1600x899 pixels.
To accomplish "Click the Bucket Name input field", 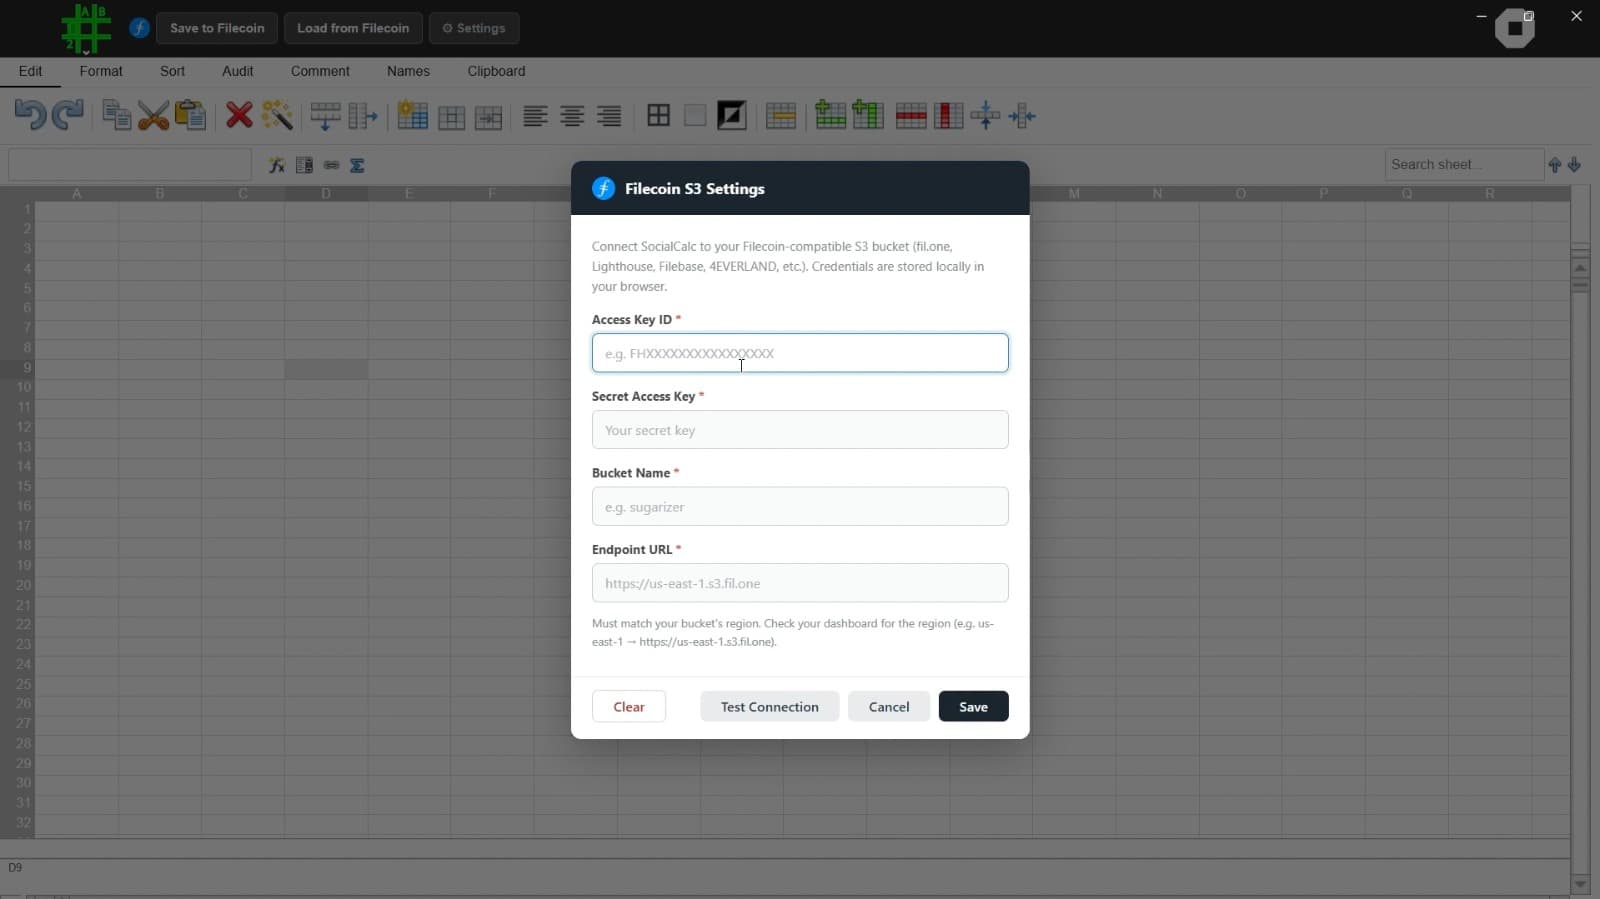I will (x=800, y=506).
